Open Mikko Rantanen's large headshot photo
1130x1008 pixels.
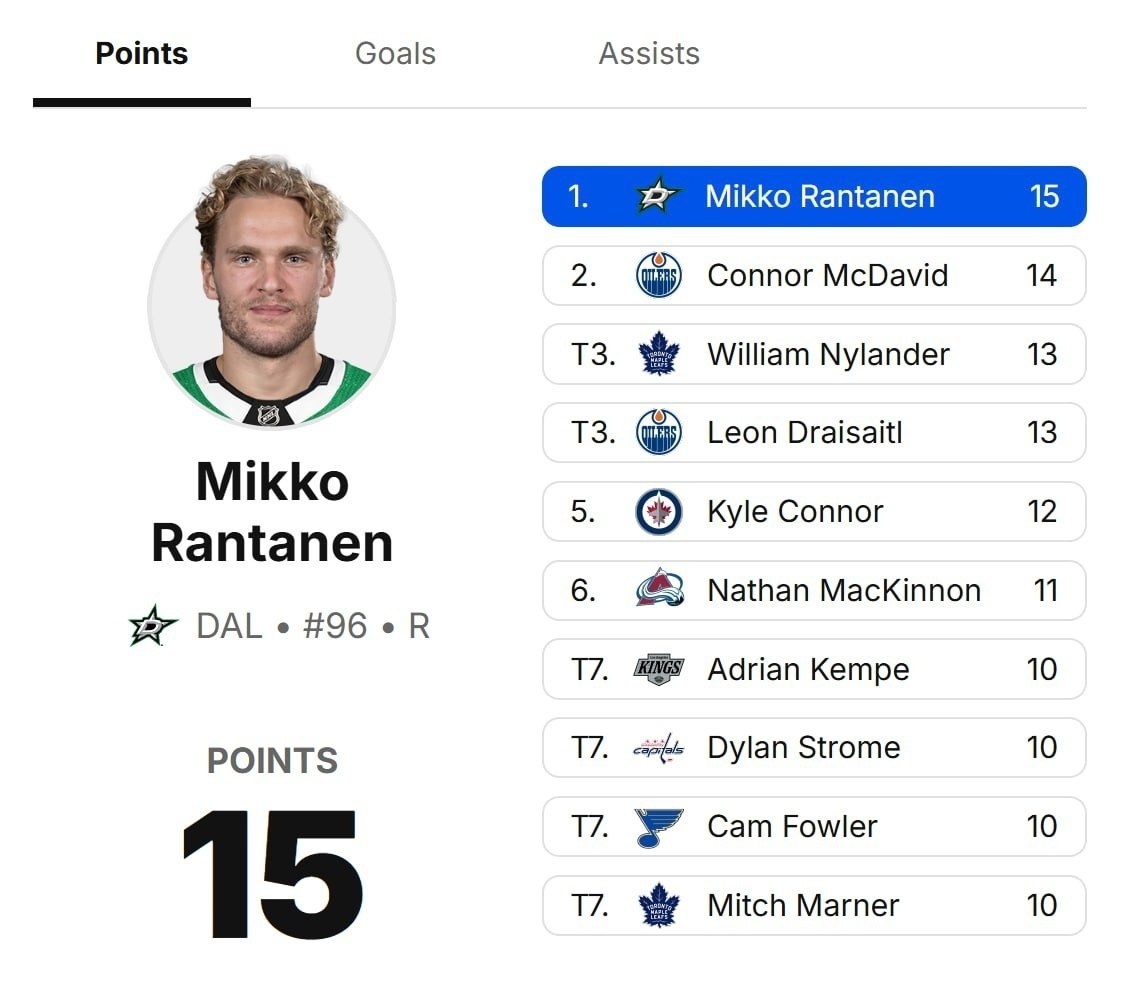click(x=272, y=293)
